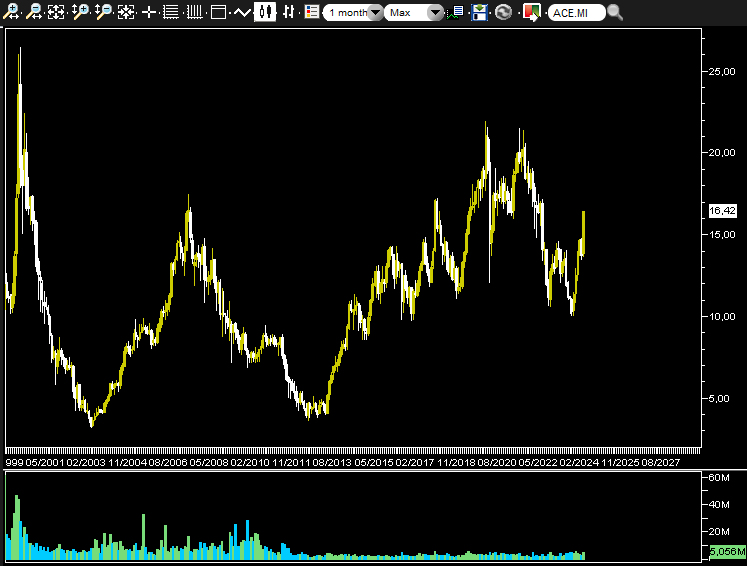Switch to line chart style
The height and width of the screenshot is (566, 747).
coord(241,12)
